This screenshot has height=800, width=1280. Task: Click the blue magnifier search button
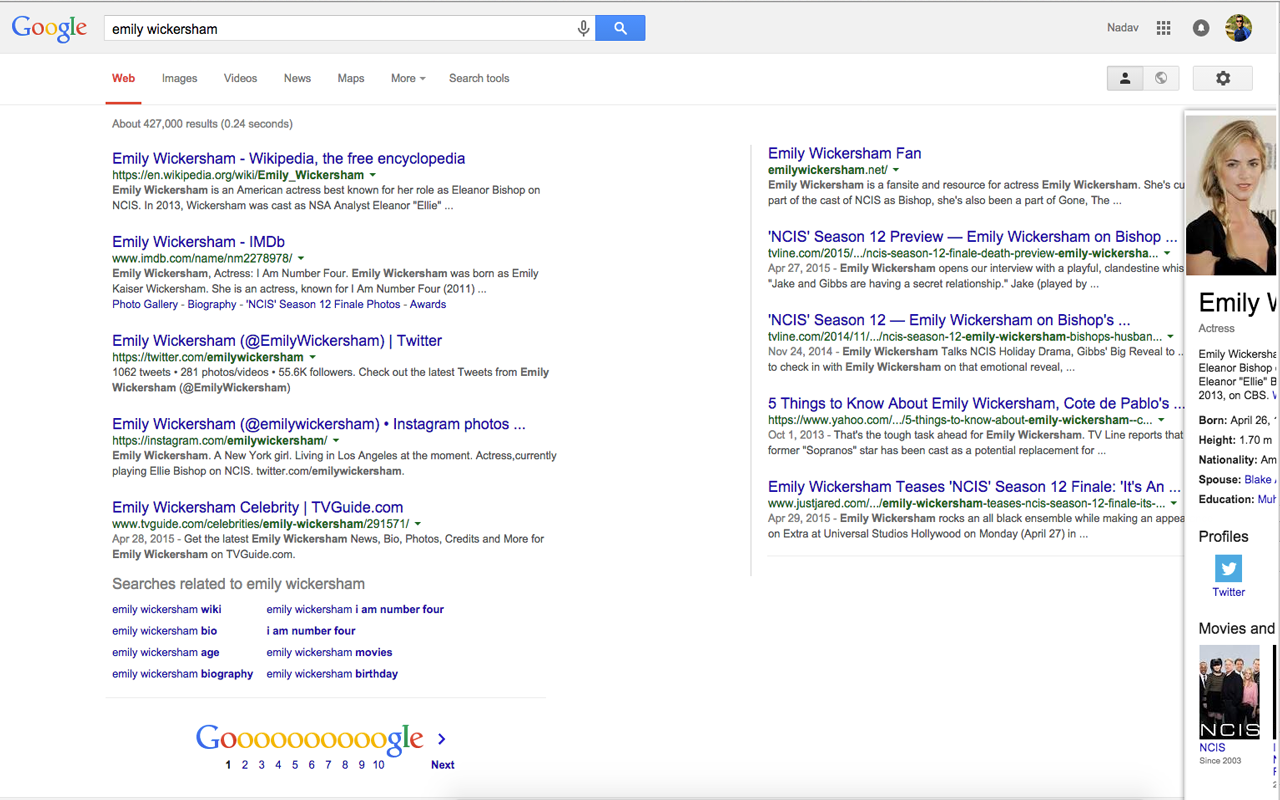coord(620,28)
